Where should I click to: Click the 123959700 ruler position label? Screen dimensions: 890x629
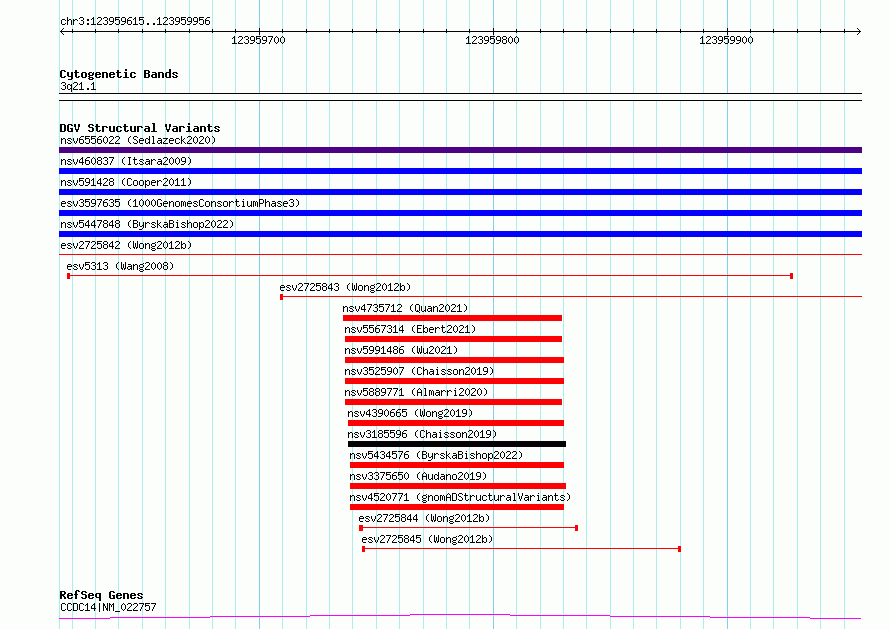click(258, 40)
